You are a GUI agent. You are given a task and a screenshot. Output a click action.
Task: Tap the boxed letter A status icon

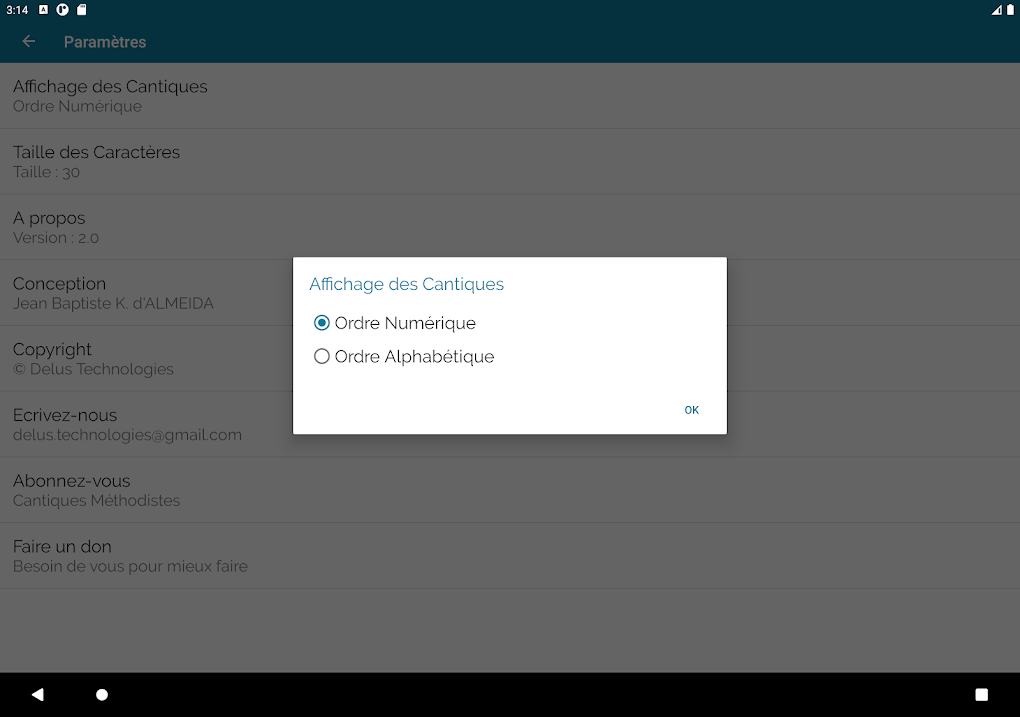pyautogui.click(x=43, y=10)
